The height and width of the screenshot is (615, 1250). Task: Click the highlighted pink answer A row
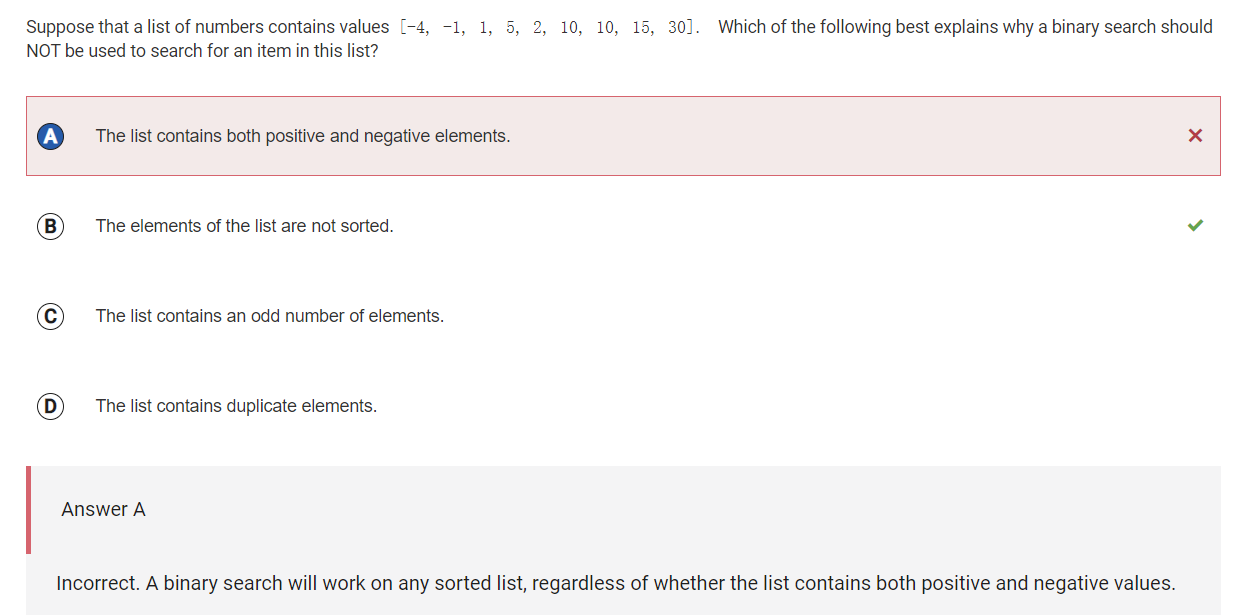[623, 136]
